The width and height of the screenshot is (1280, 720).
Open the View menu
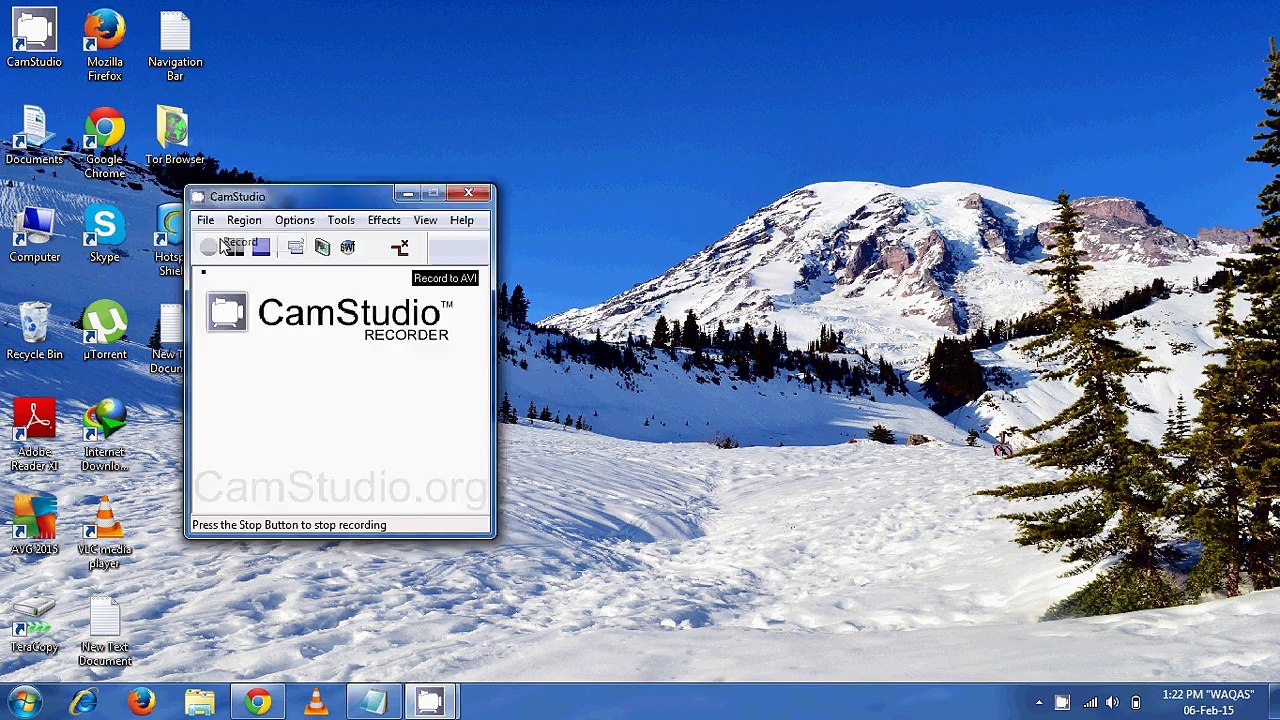425,220
